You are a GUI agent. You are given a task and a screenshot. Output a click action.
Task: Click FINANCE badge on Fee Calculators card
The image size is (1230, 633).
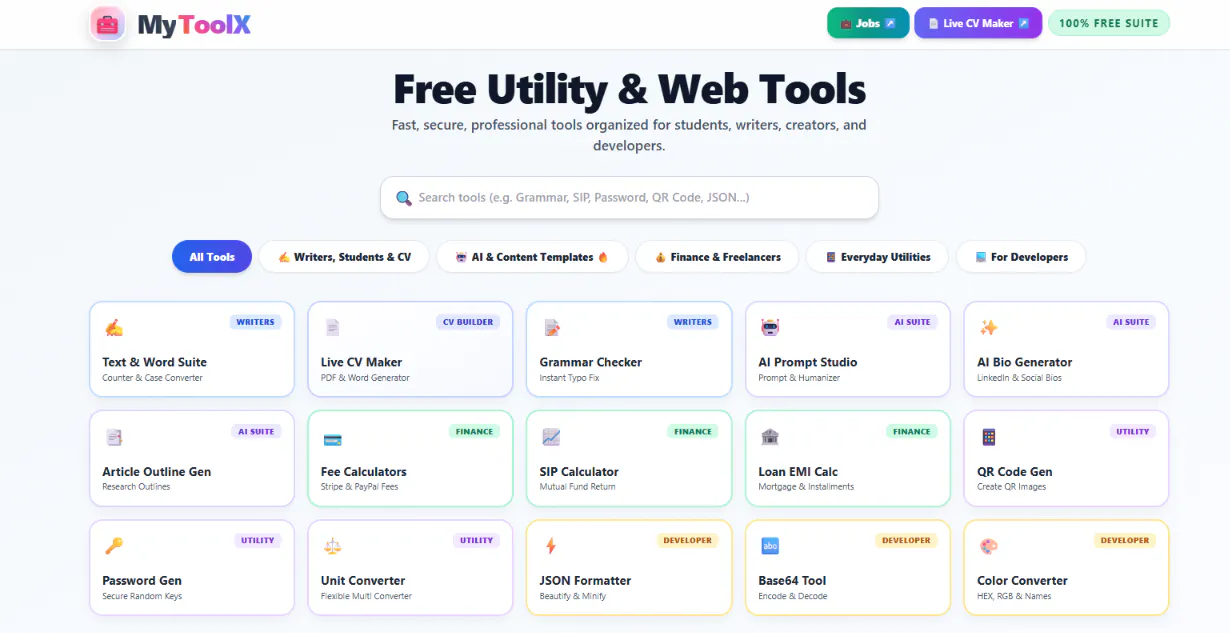click(474, 432)
